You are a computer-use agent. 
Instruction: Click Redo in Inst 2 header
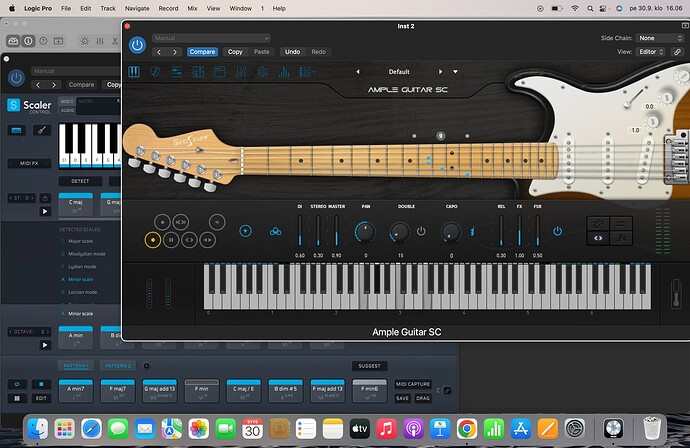click(319, 52)
